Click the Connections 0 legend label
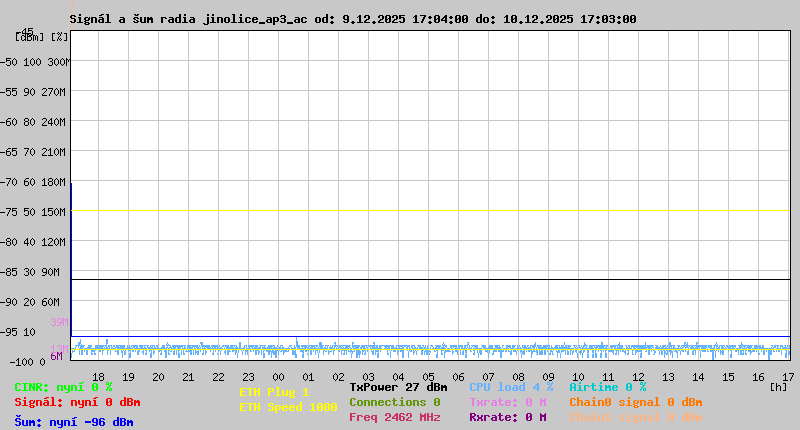 394,402
